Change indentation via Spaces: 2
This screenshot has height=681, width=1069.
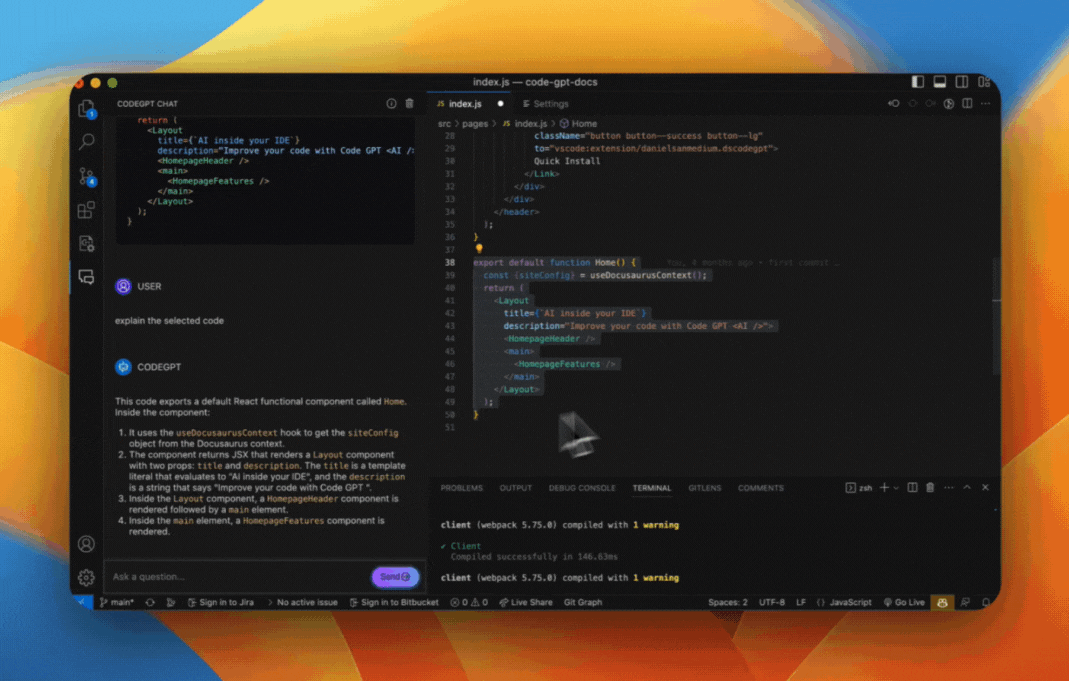point(727,603)
